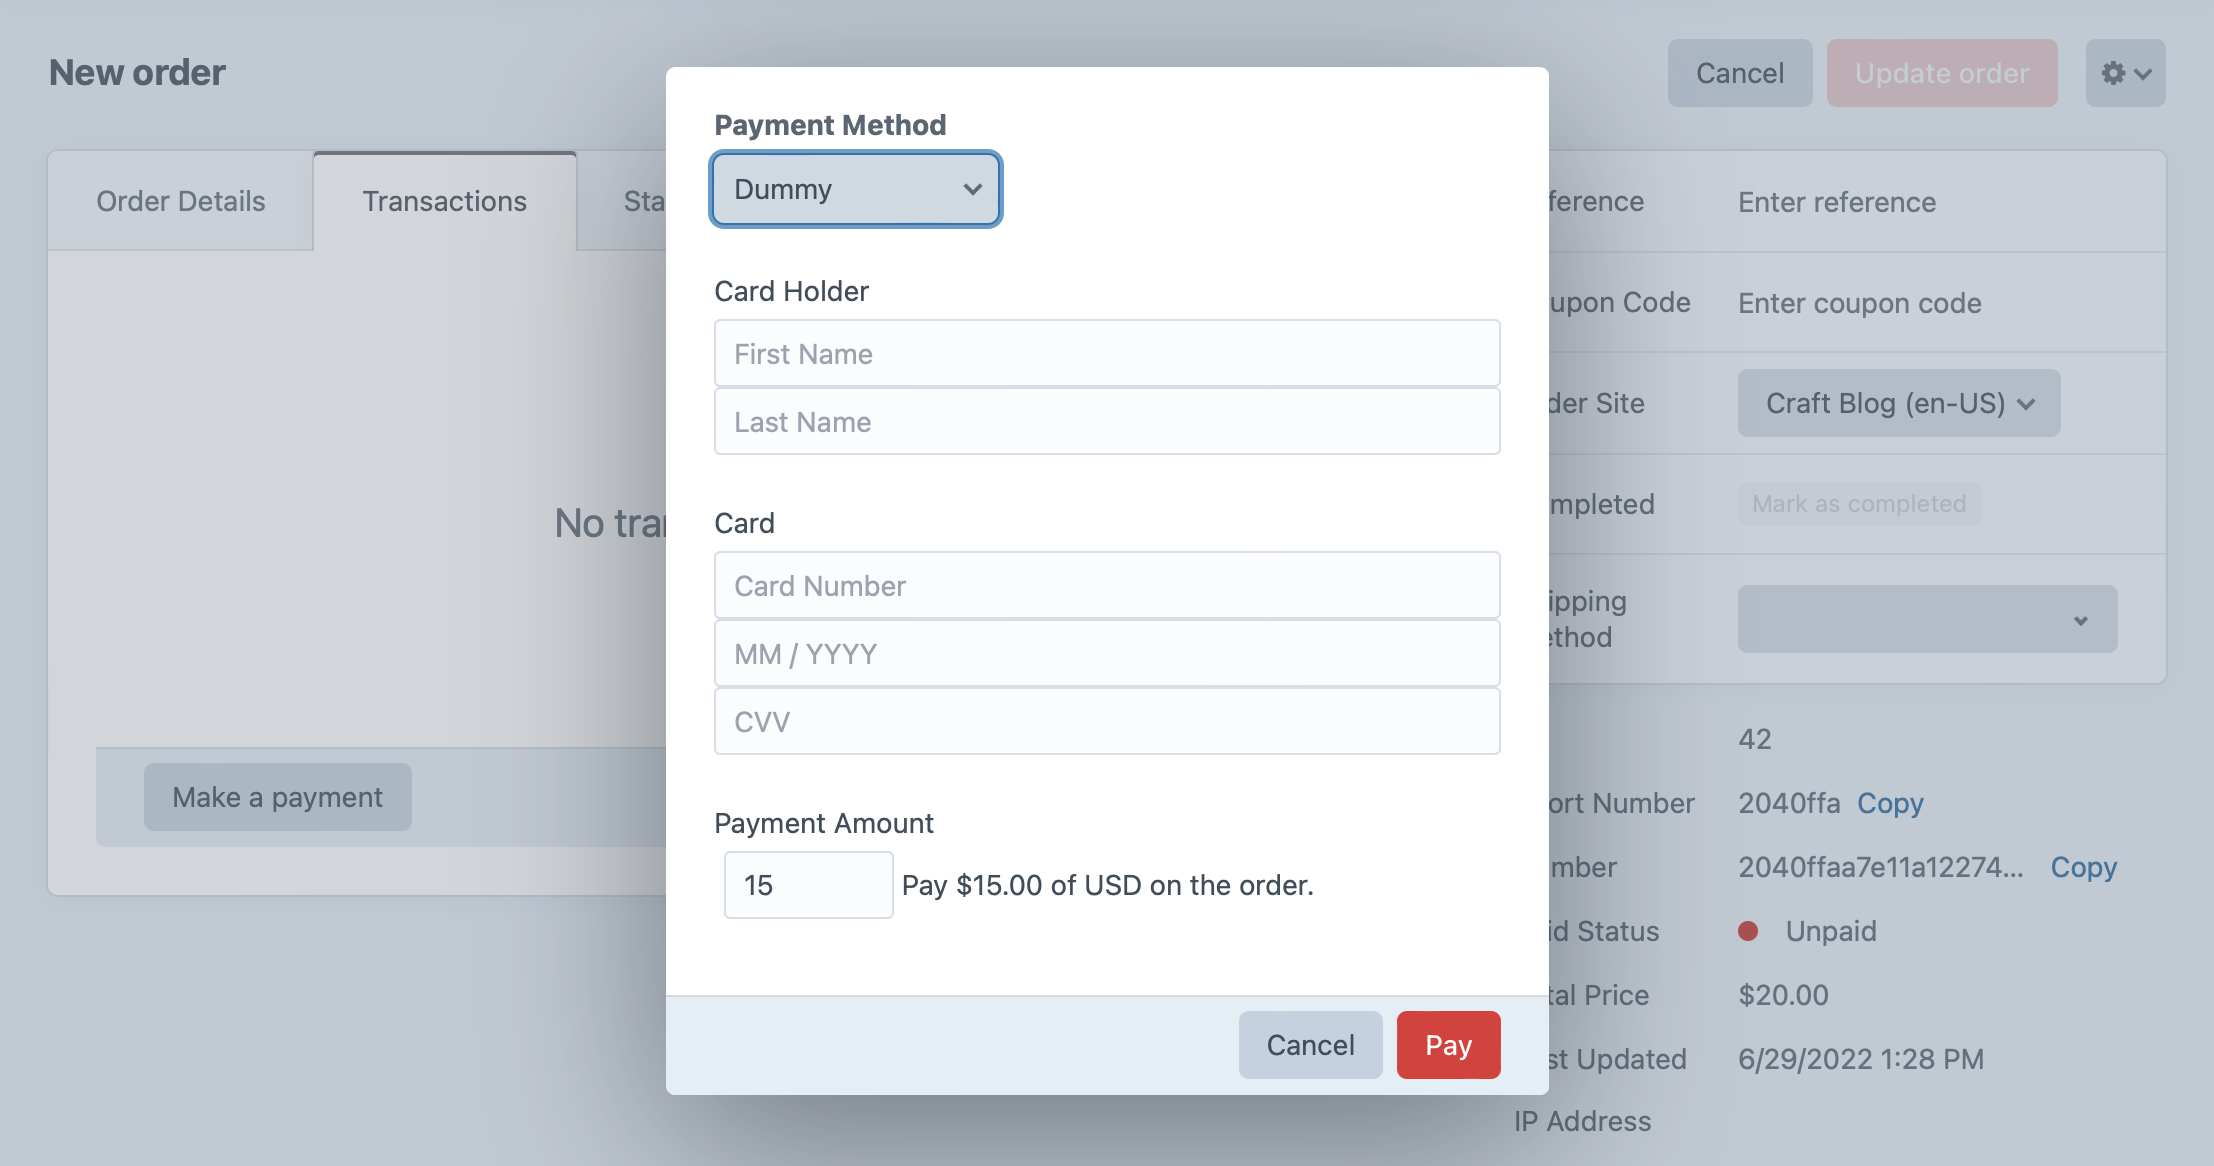Click Make a payment
Viewport: 2214px width, 1166px height.
click(277, 797)
